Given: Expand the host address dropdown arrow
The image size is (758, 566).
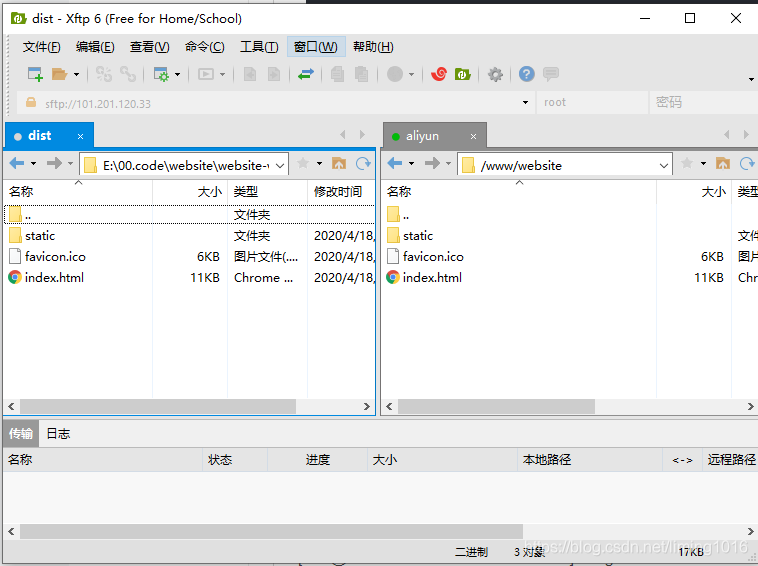Looking at the screenshot, I should (x=525, y=102).
